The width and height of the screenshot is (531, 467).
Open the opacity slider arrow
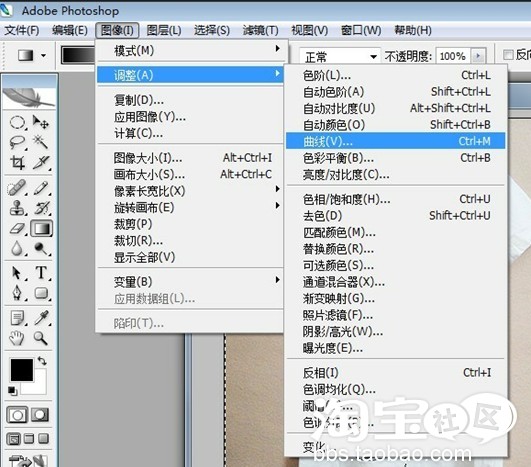coord(478,56)
